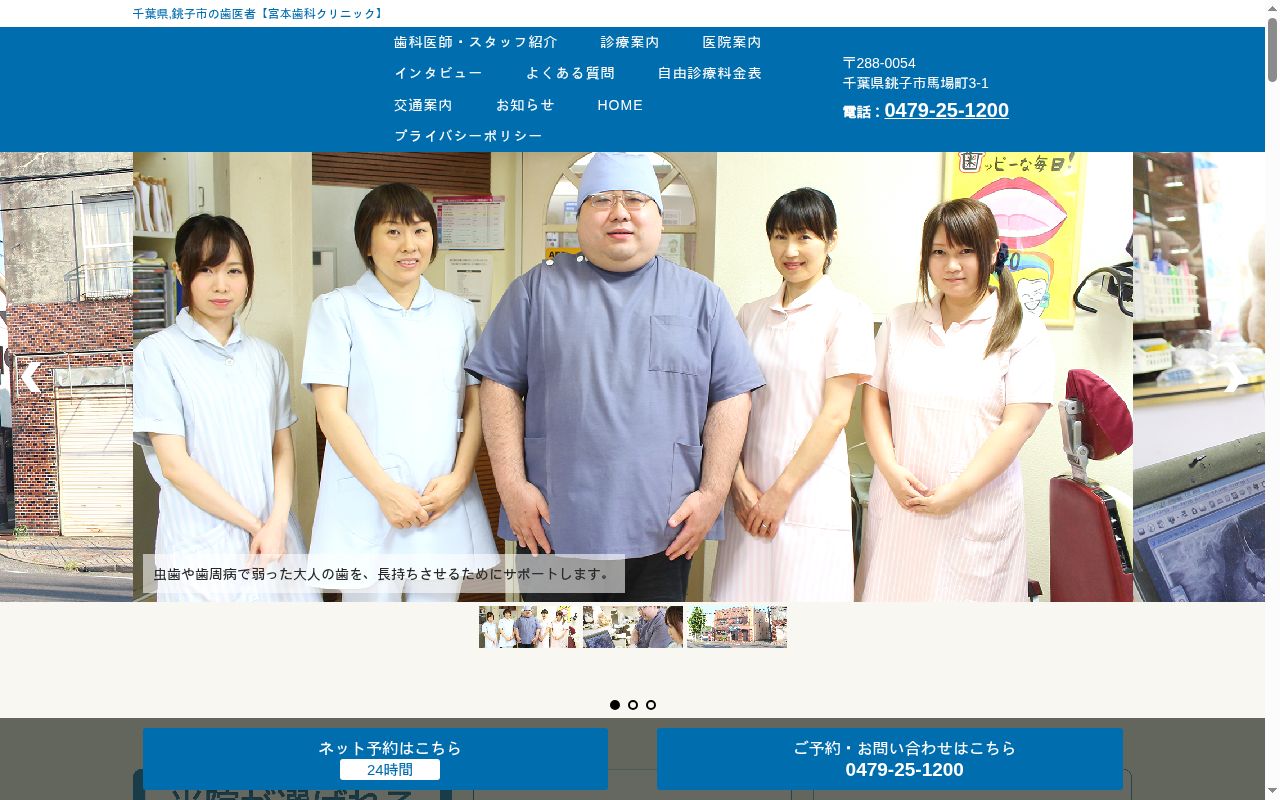Navigate to よくある質問
This screenshot has width=1280, height=800.
pos(570,73)
